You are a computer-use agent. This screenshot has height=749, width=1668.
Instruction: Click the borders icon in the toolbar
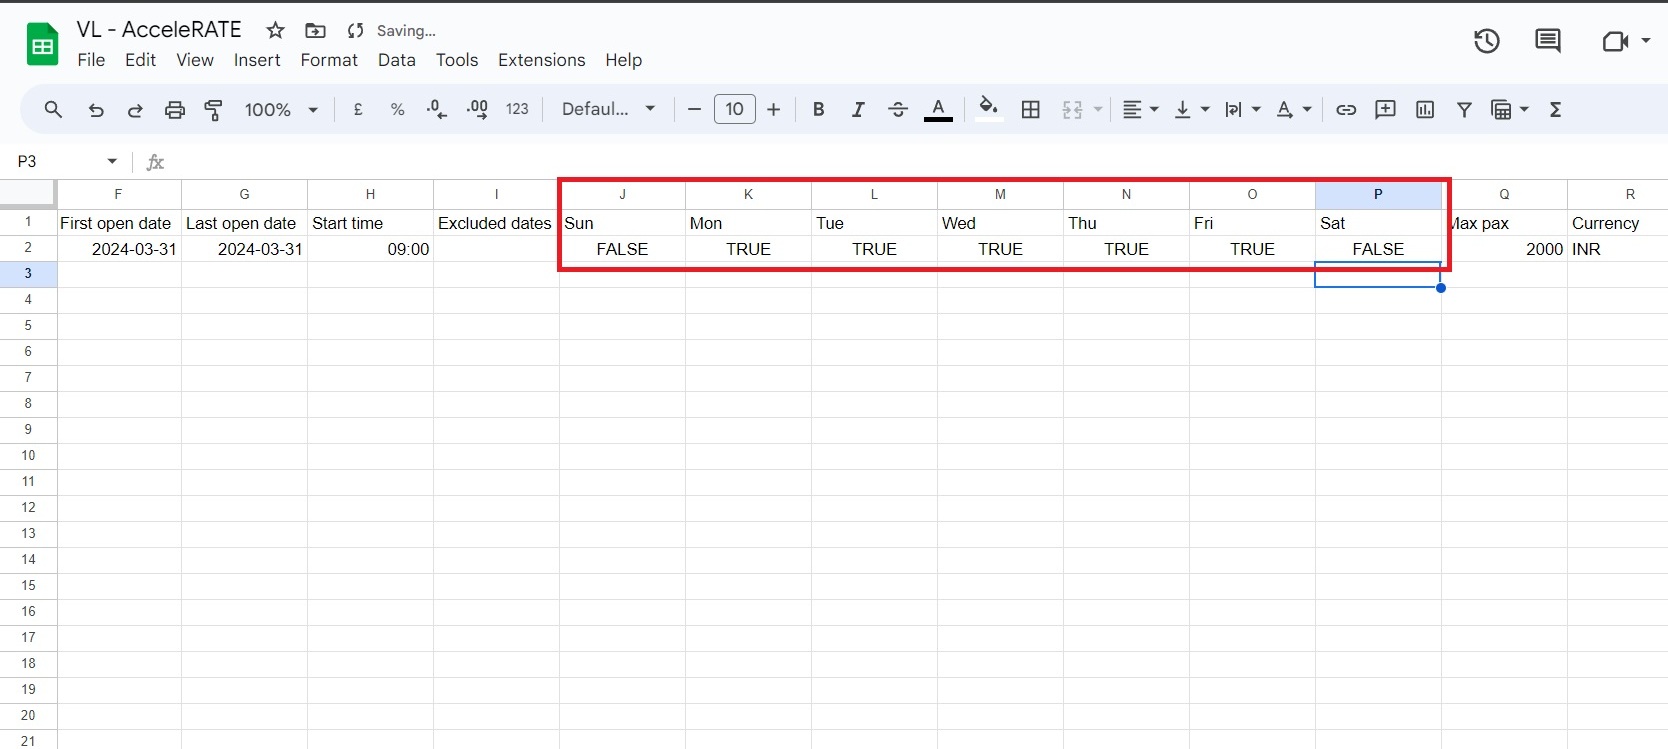click(1031, 110)
